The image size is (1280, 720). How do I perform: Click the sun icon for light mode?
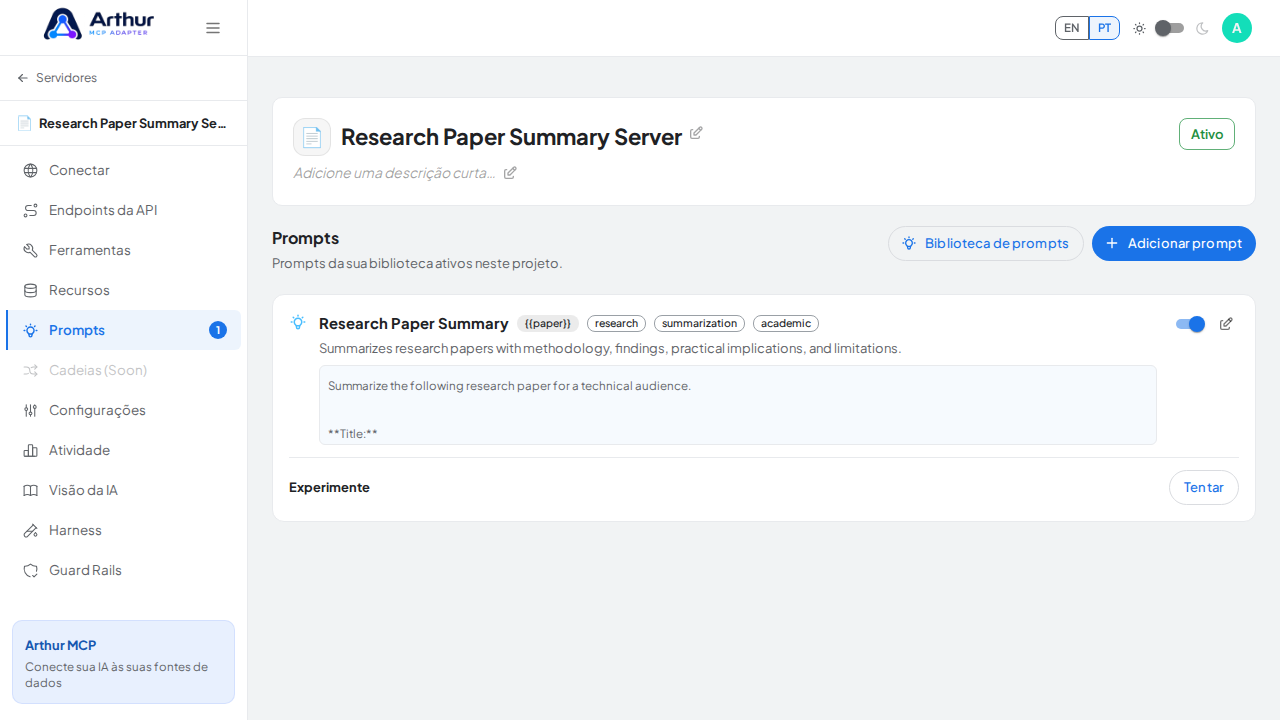(x=1139, y=28)
